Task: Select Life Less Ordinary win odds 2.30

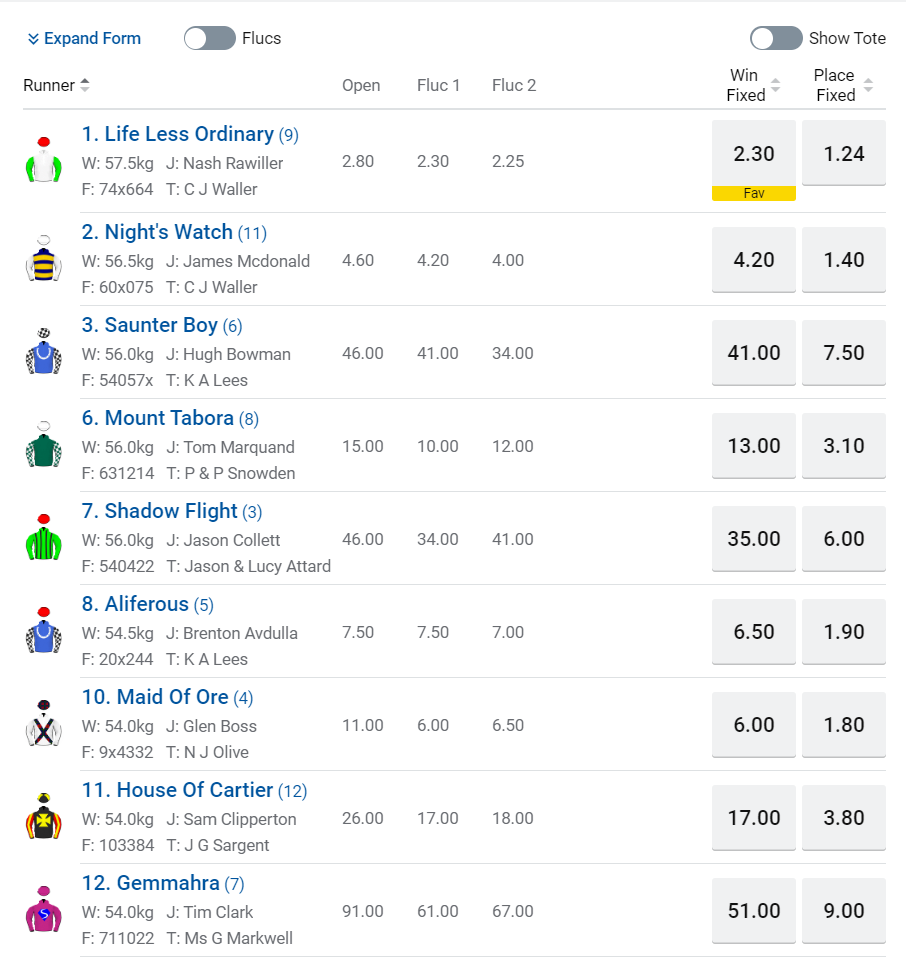Action: coord(754,154)
